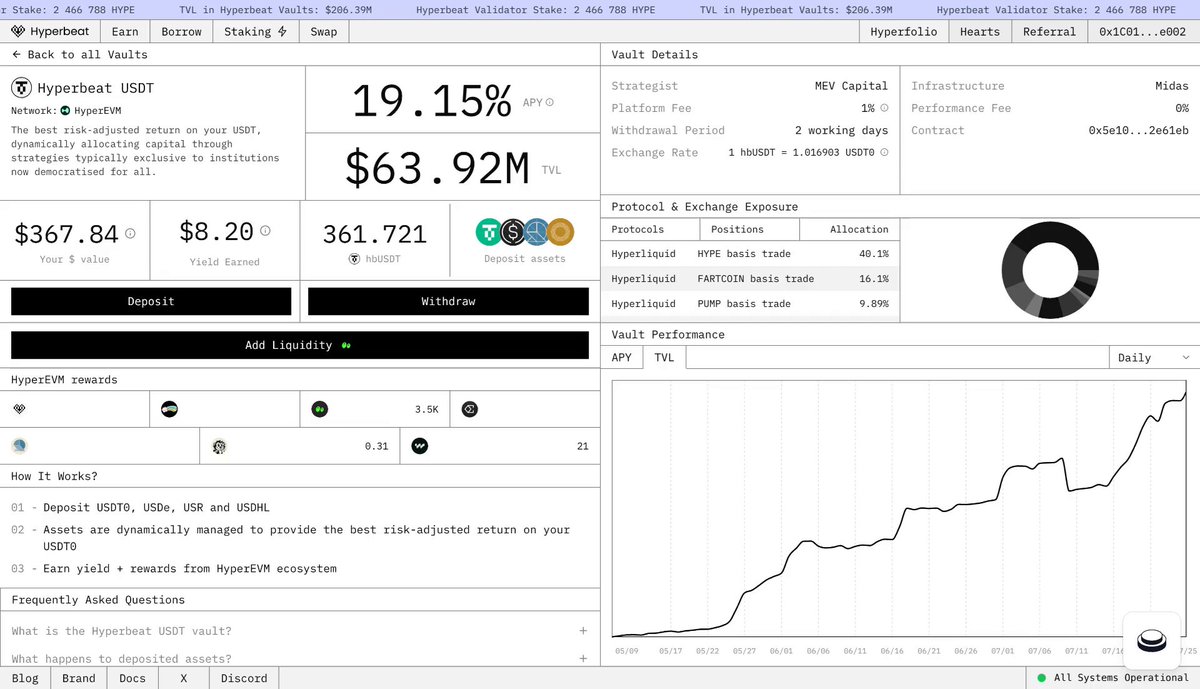Viewport: 1200px width, 689px height.
Task: Switch to the APY performance tab
Action: click(622, 357)
